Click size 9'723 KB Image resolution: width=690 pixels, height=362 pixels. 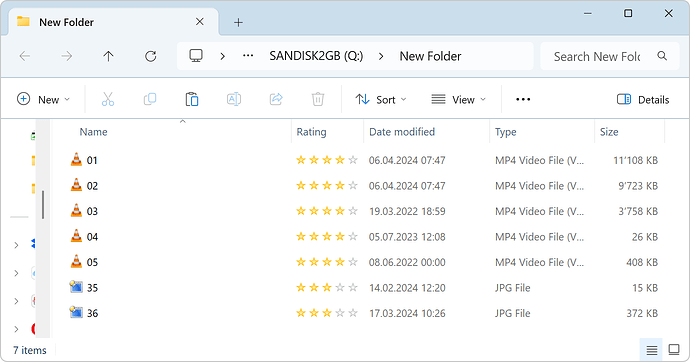638,186
